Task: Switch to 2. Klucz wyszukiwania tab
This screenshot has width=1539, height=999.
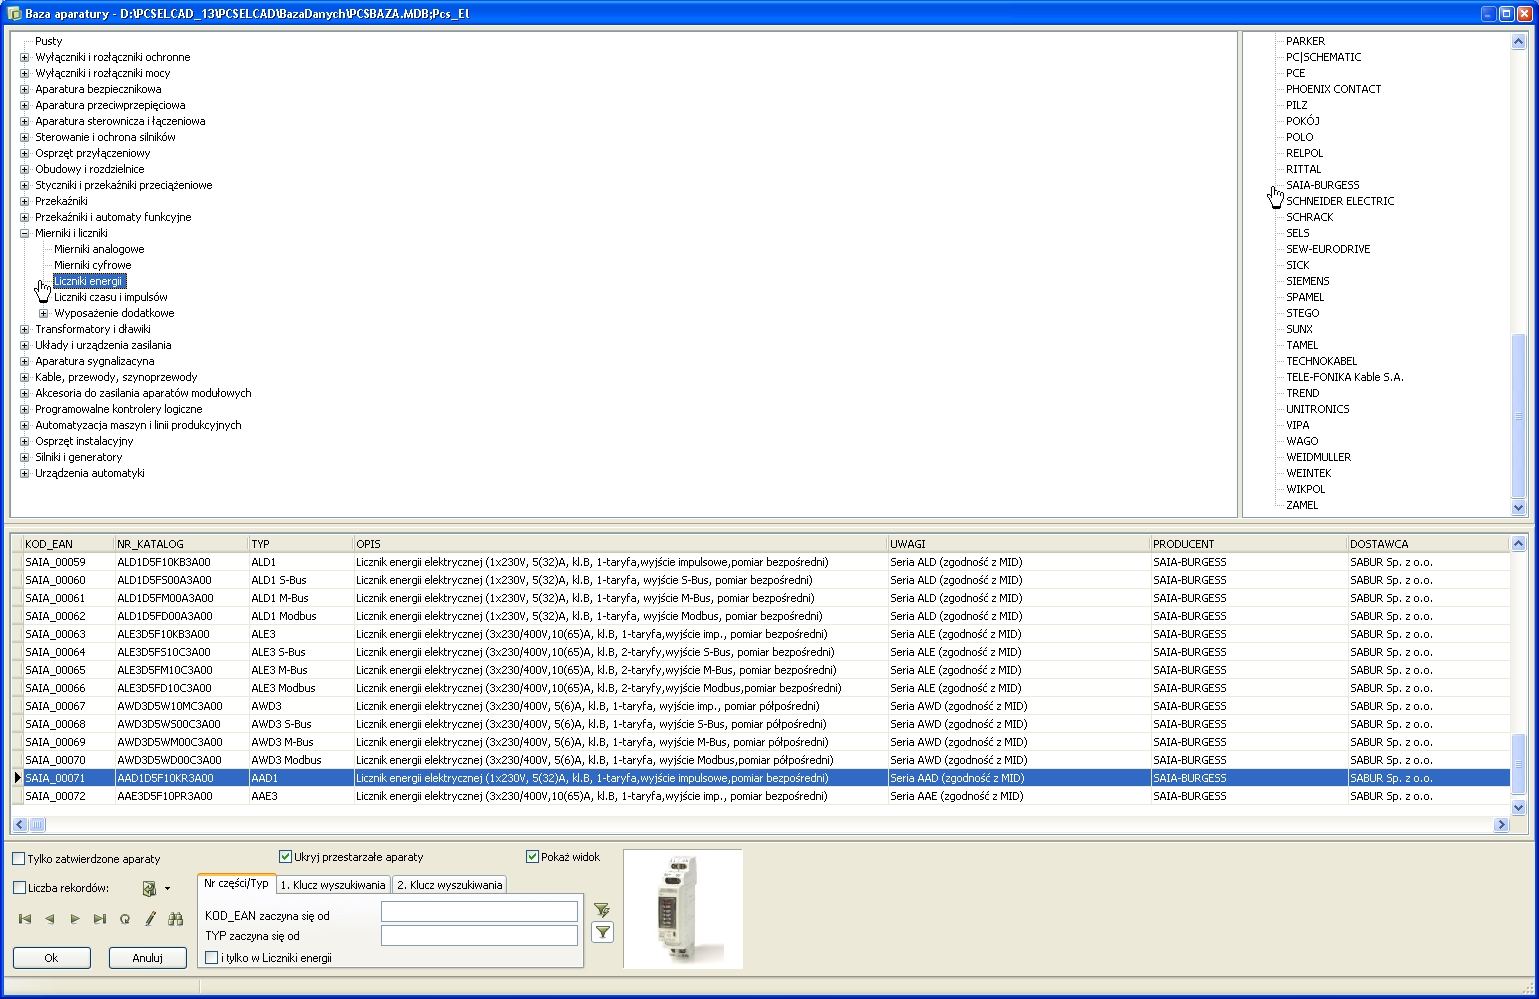Action: click(x=450, y=885)
